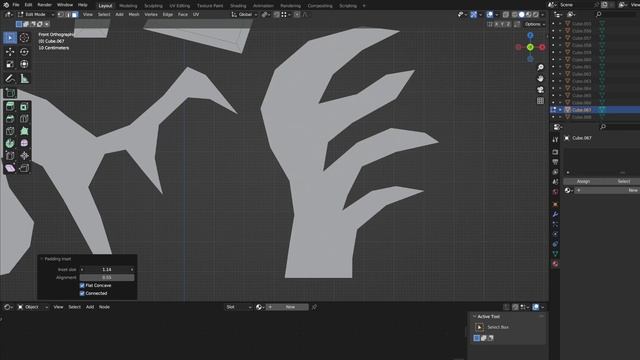Viewport: 640px width, 360px height.
Task: Switch to the Modeling workspace tab
Action: [x=128, y=6]
